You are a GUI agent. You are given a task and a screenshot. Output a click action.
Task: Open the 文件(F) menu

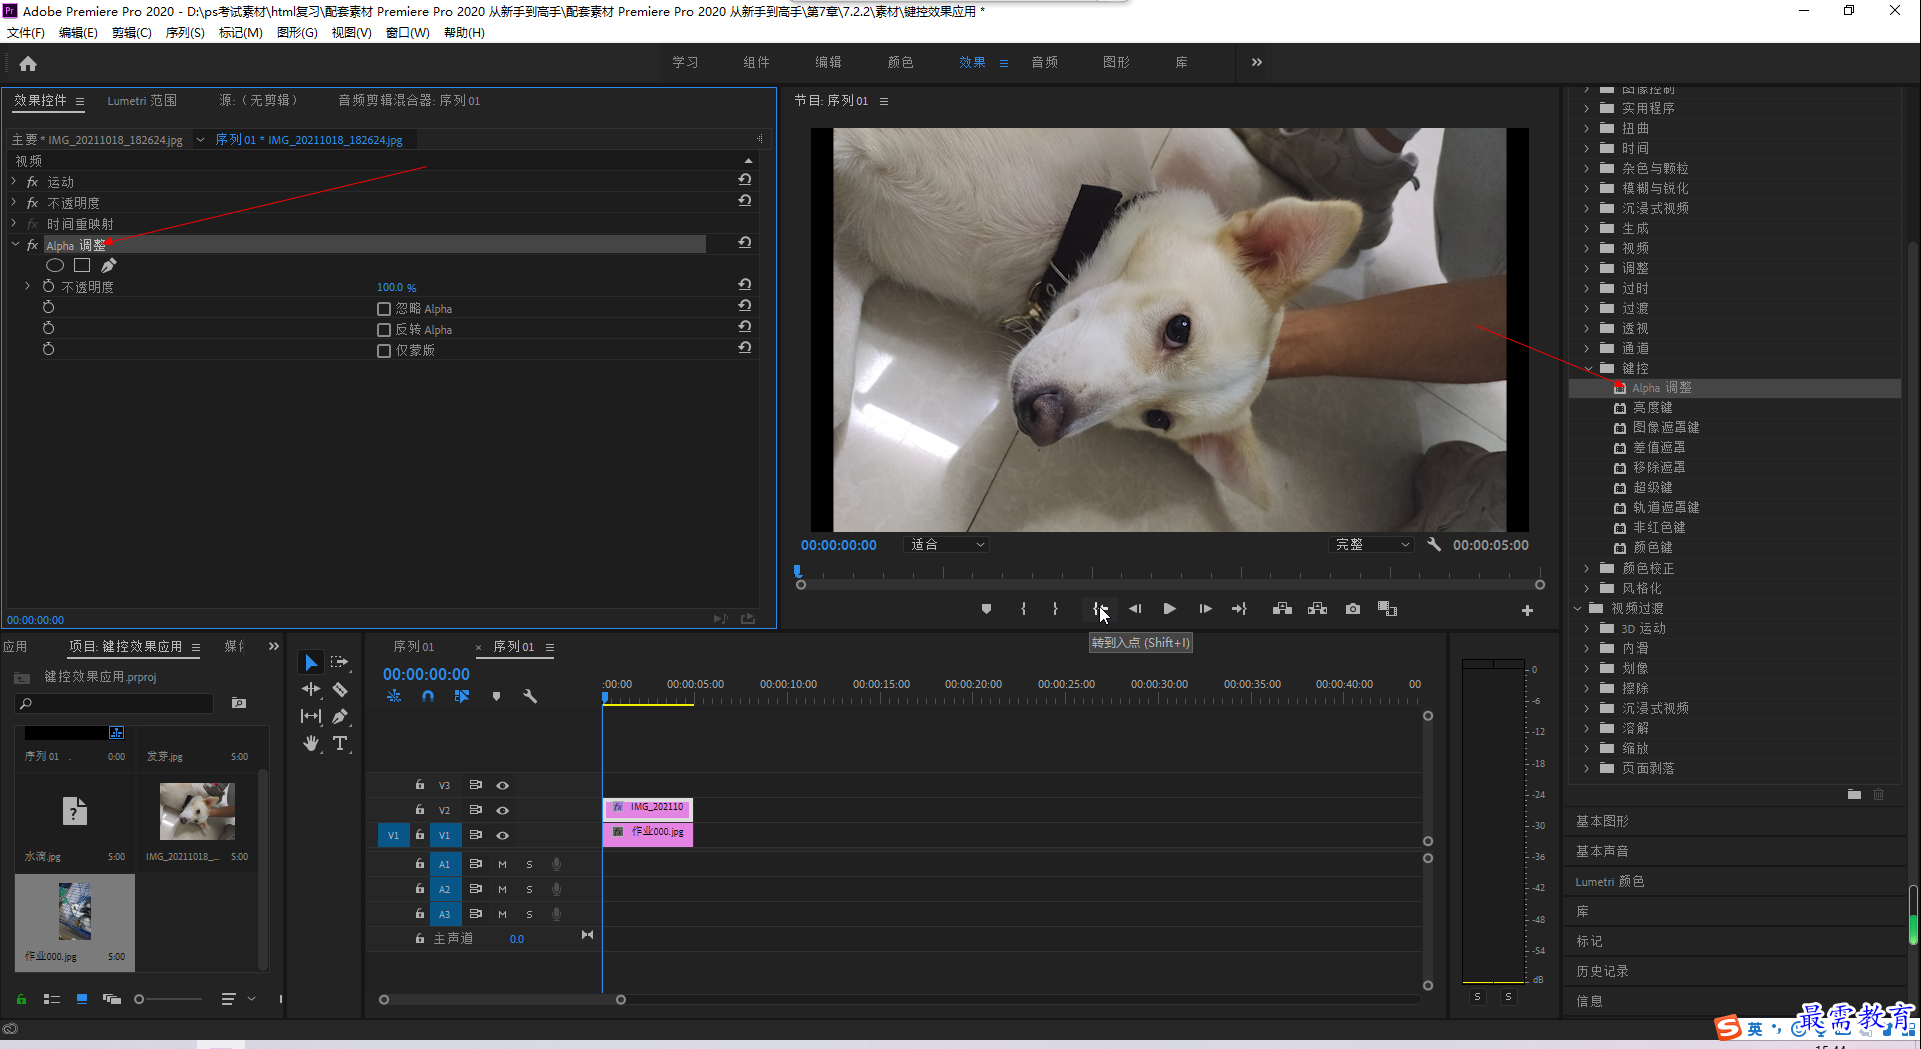click(26, 33)
